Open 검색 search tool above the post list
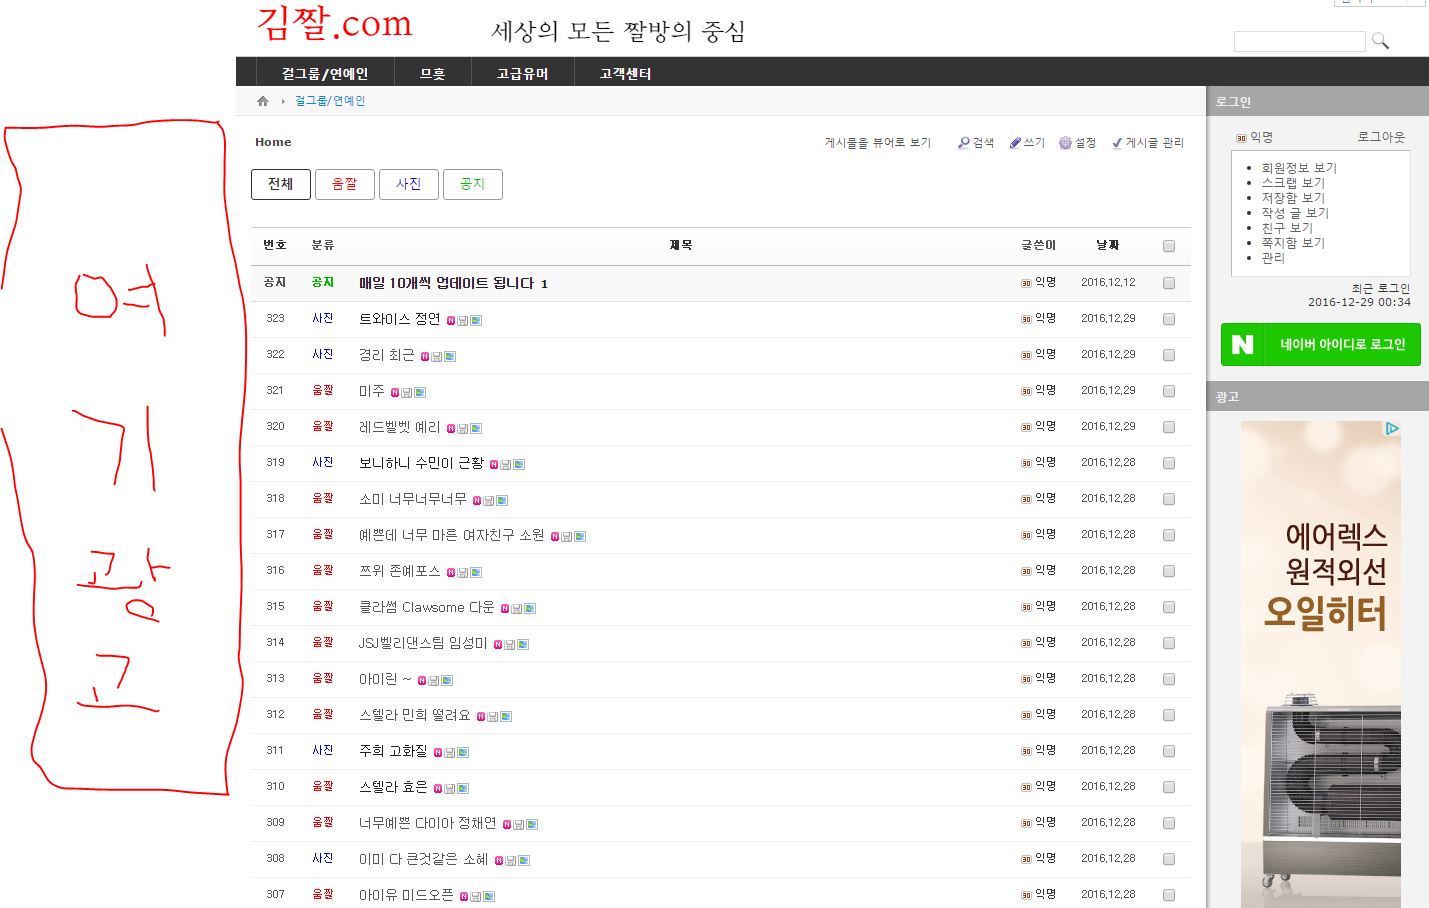This screenshot has height=908, width=1429. click(x=976, y=143)
